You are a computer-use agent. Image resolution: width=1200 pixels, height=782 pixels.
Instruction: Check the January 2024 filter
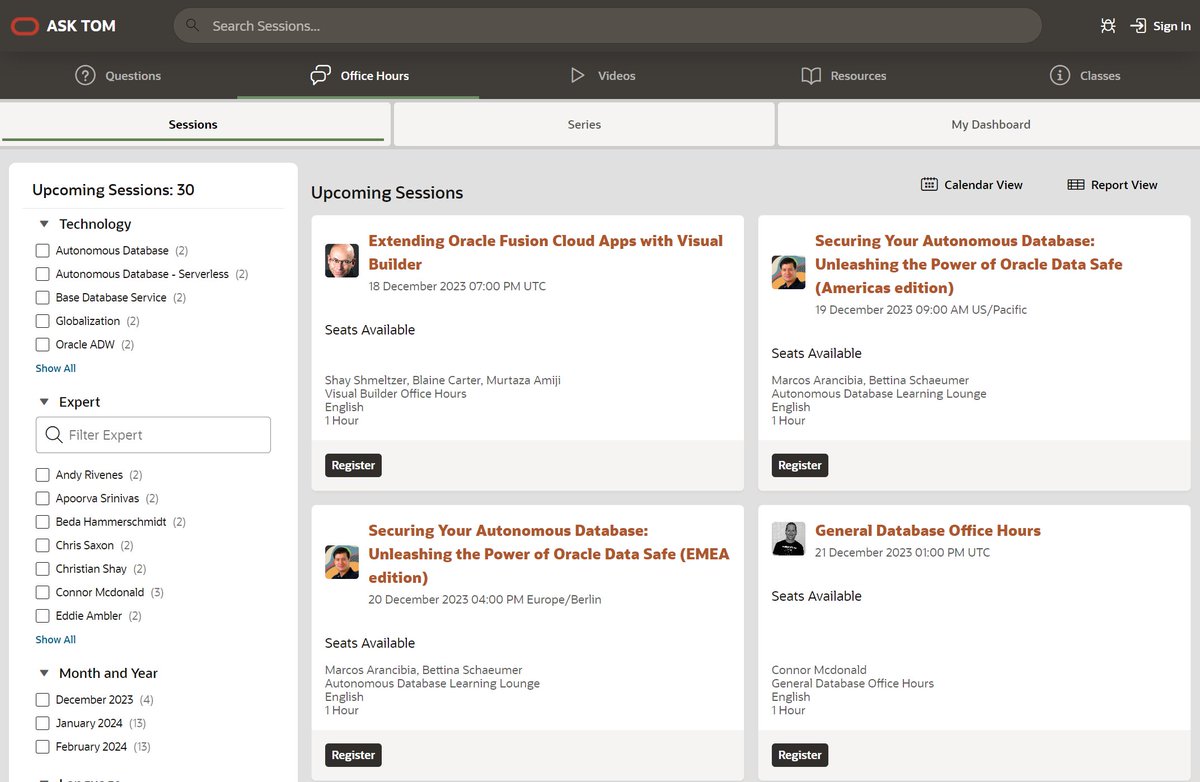coord(42,723)
